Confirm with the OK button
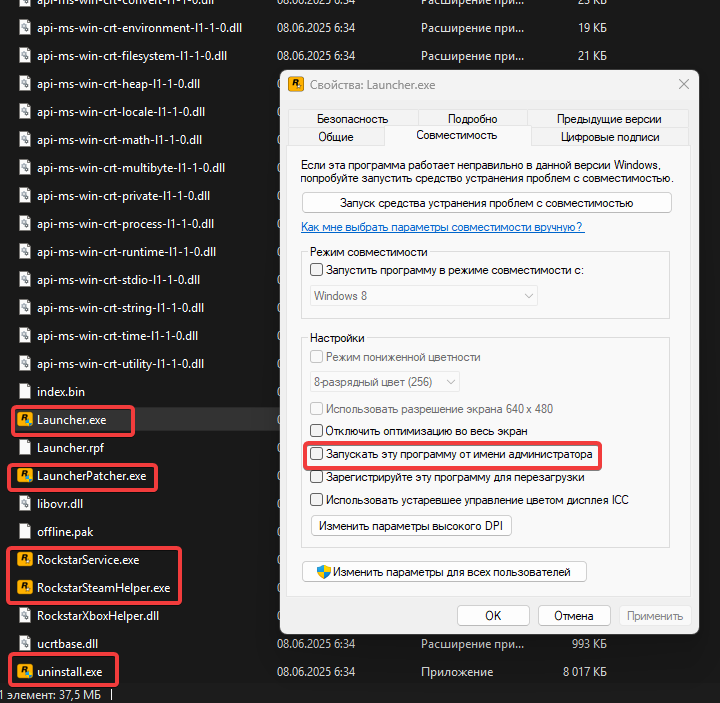 (493, 615)
